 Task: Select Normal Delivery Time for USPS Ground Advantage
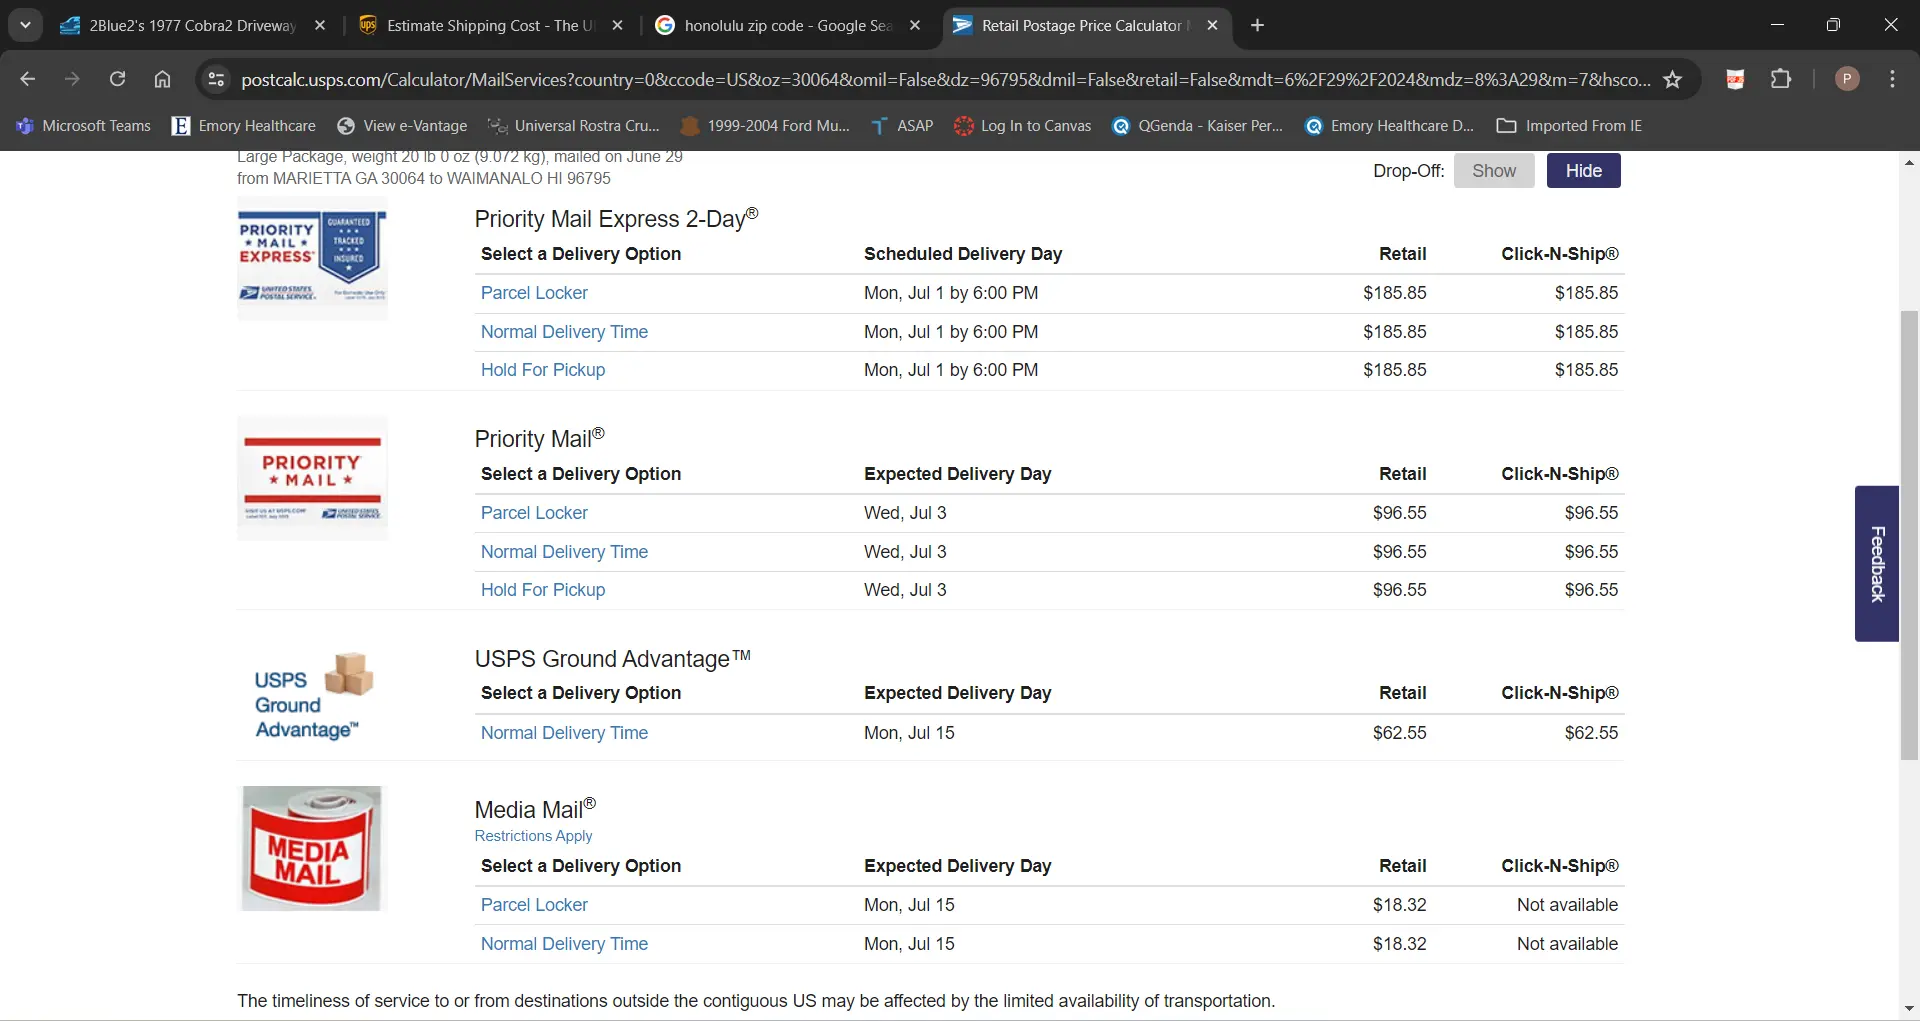tap(564, 733)
